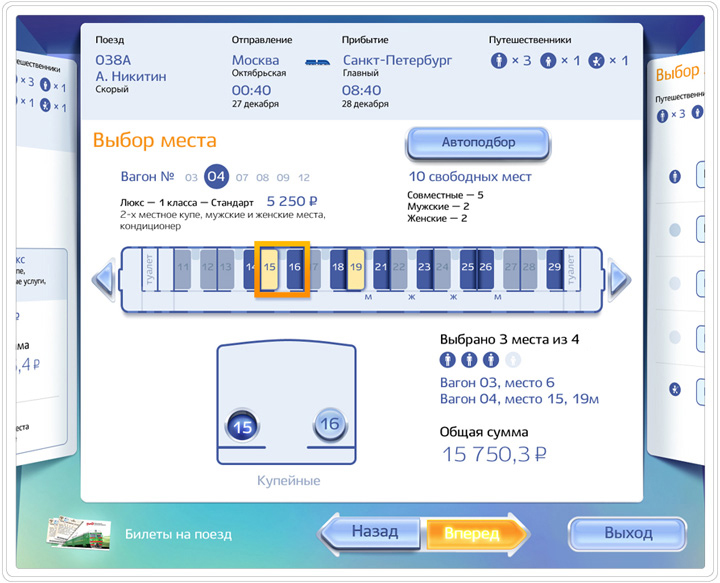Click occupied seat 28 on wagon map
Viewport: 720px width, 583px height.
point(529,269)
